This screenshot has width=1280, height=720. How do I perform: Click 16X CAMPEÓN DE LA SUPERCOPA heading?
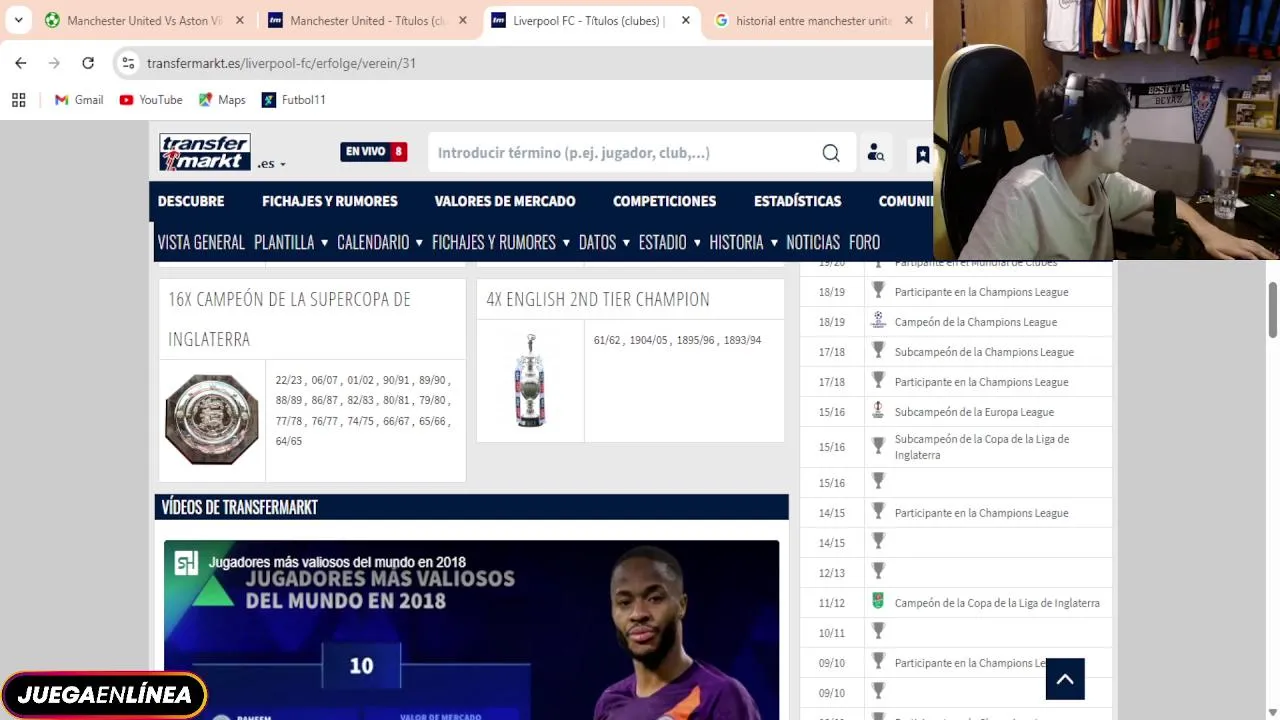(x=290, y=319)
